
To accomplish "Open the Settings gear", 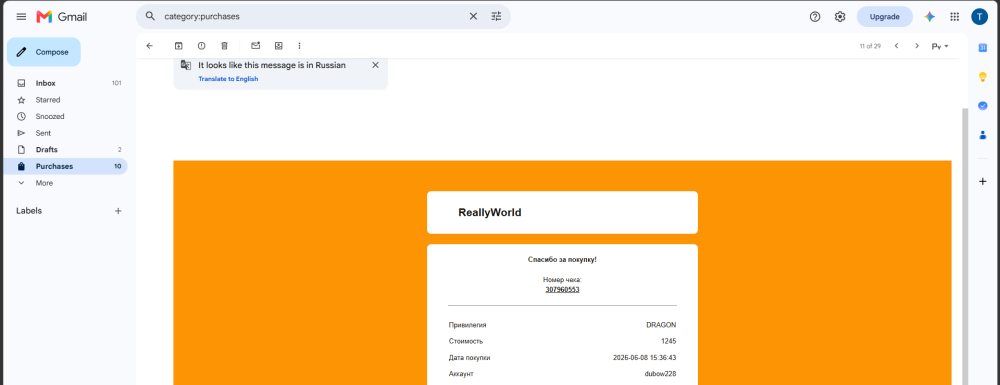I will [840, 17].
